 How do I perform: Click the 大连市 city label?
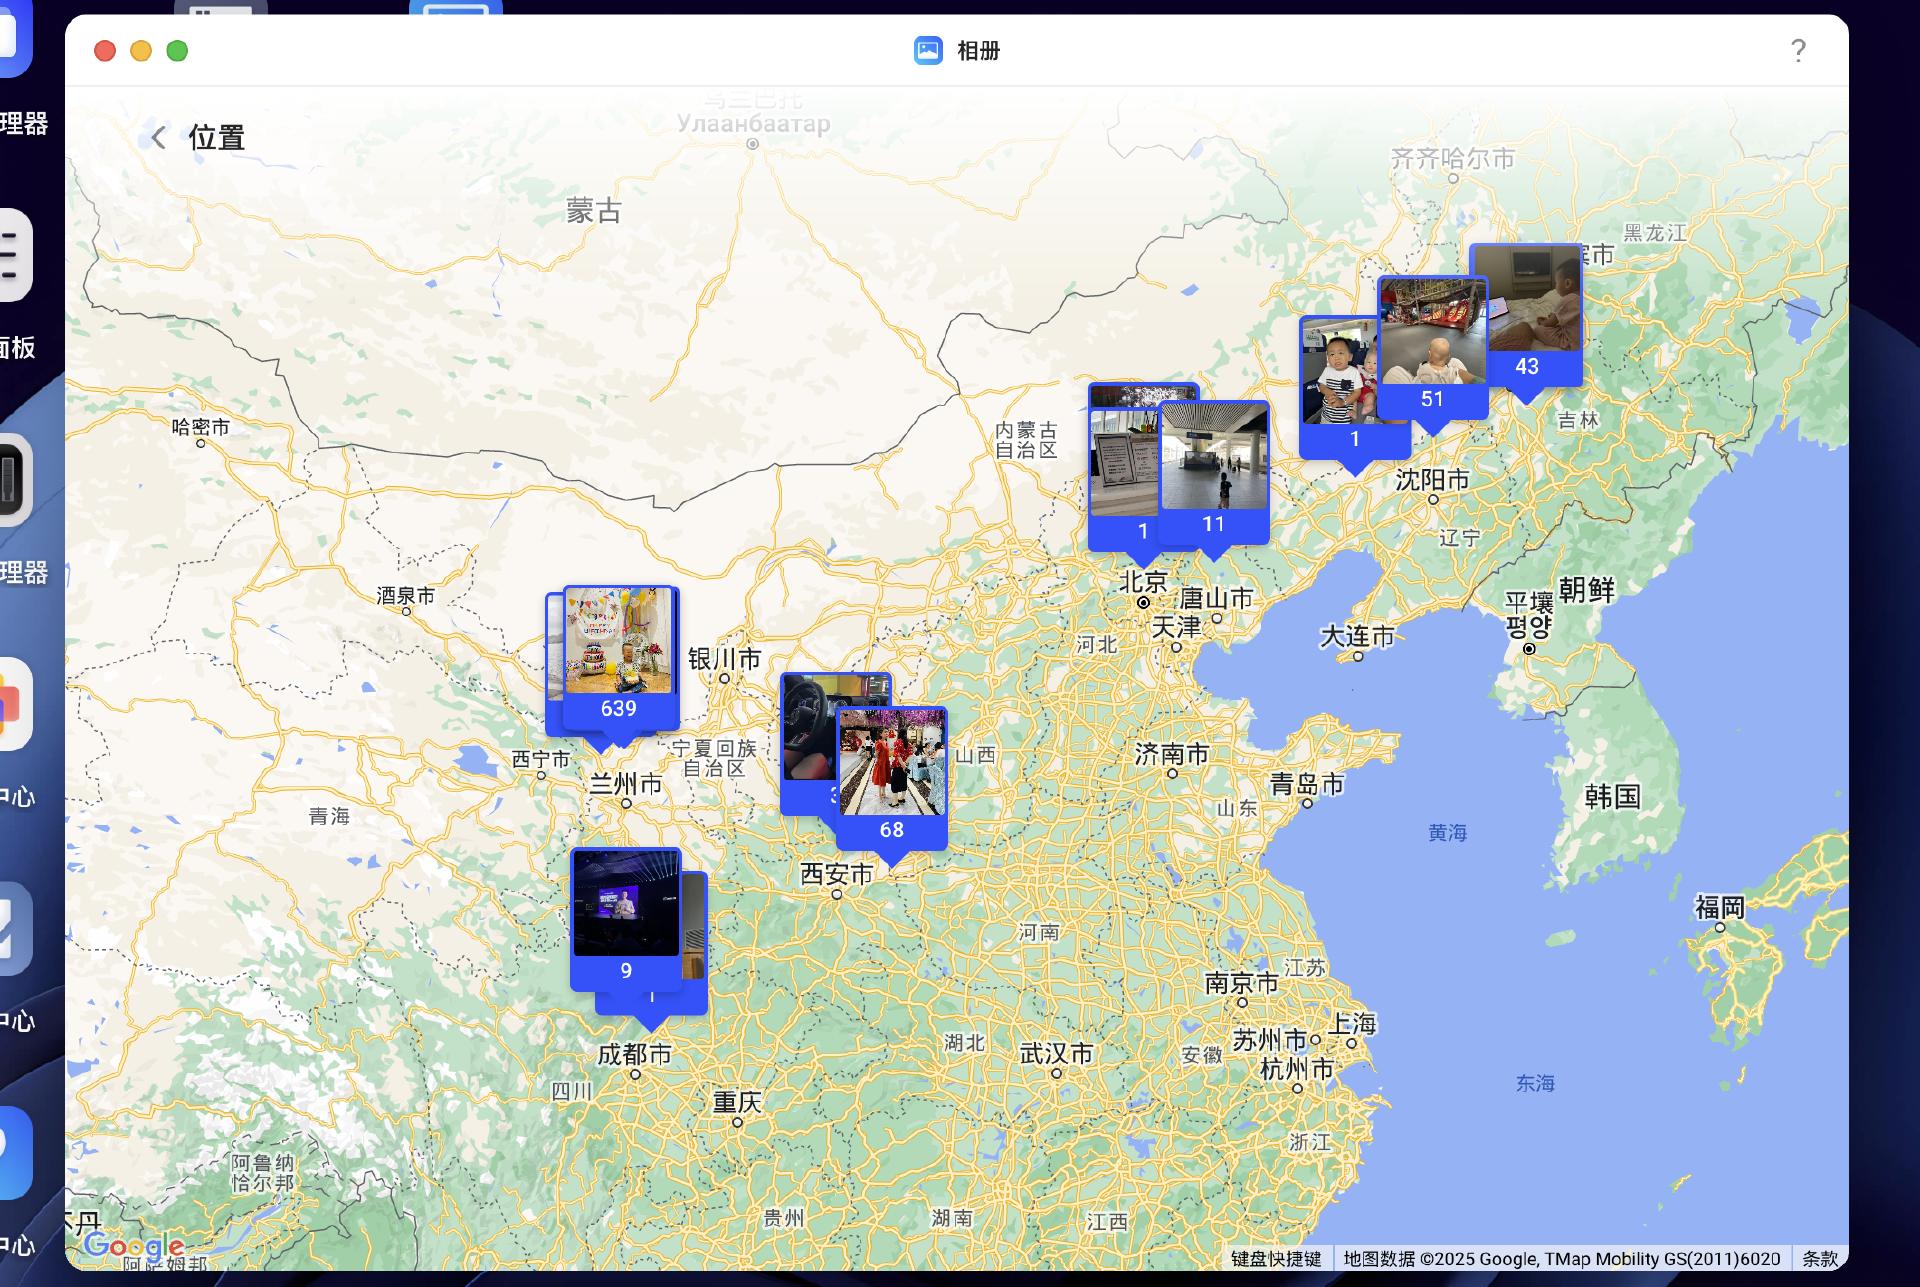[1357, 637]
